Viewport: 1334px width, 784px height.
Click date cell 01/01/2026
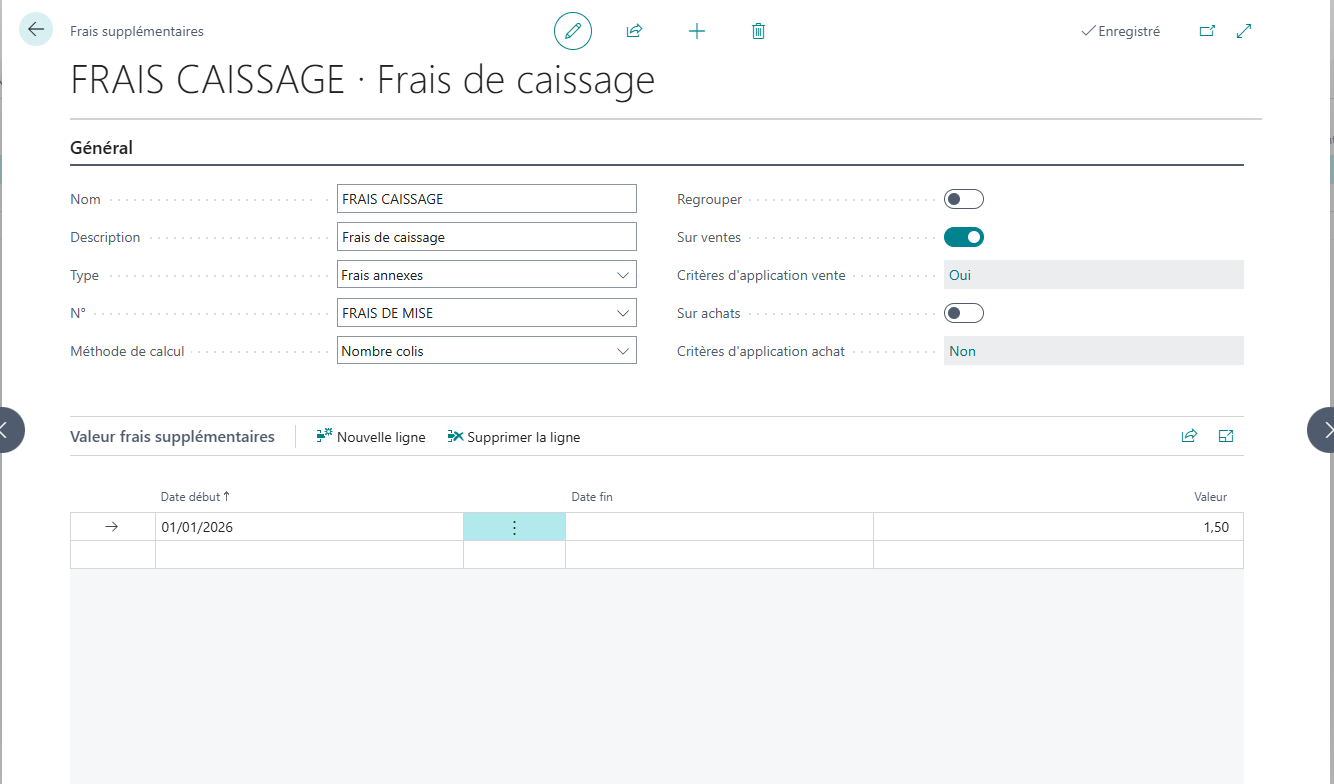309,527
